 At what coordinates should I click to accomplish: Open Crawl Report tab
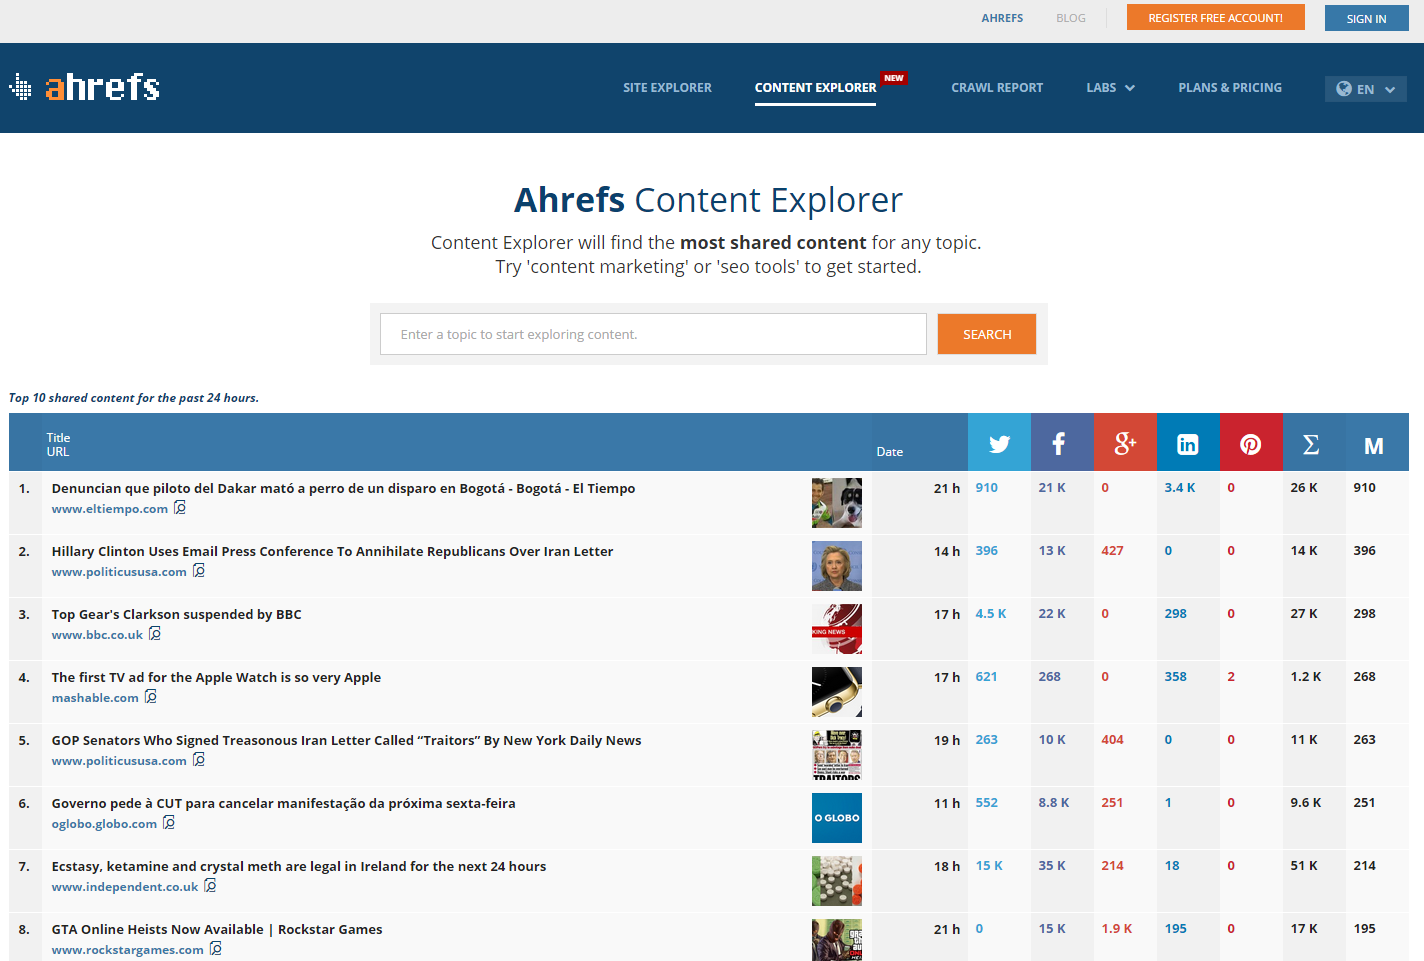coord(997,88)
